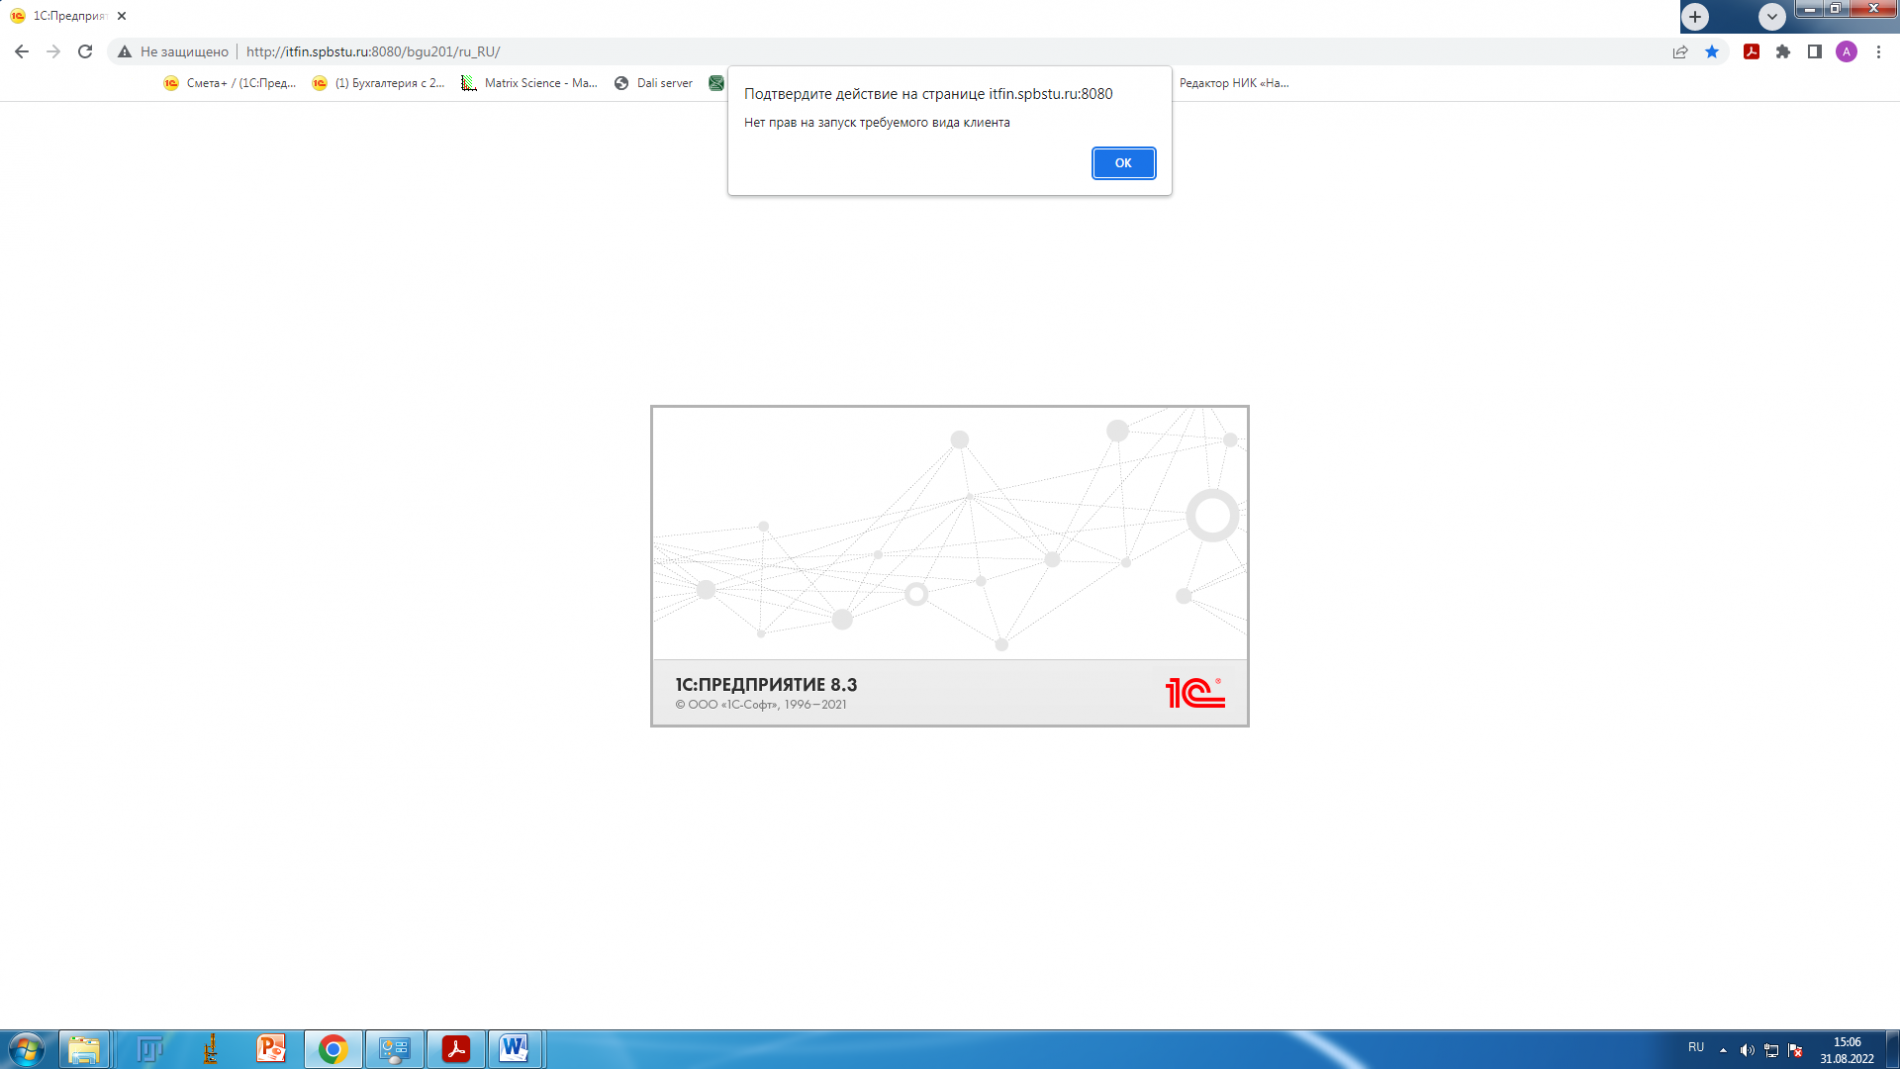Show hidden system tray icons
Image resolution: width=1900 pixels, height=1069 pixels.
pyautogui.click(x=1723, y=1050)
